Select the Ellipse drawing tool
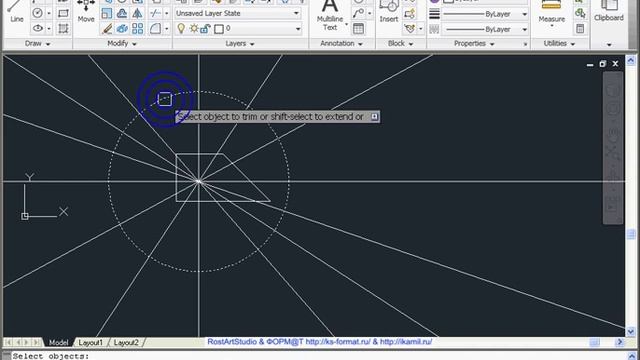The width and height of the screenshot is (640, 360). [x=37, y=29]
